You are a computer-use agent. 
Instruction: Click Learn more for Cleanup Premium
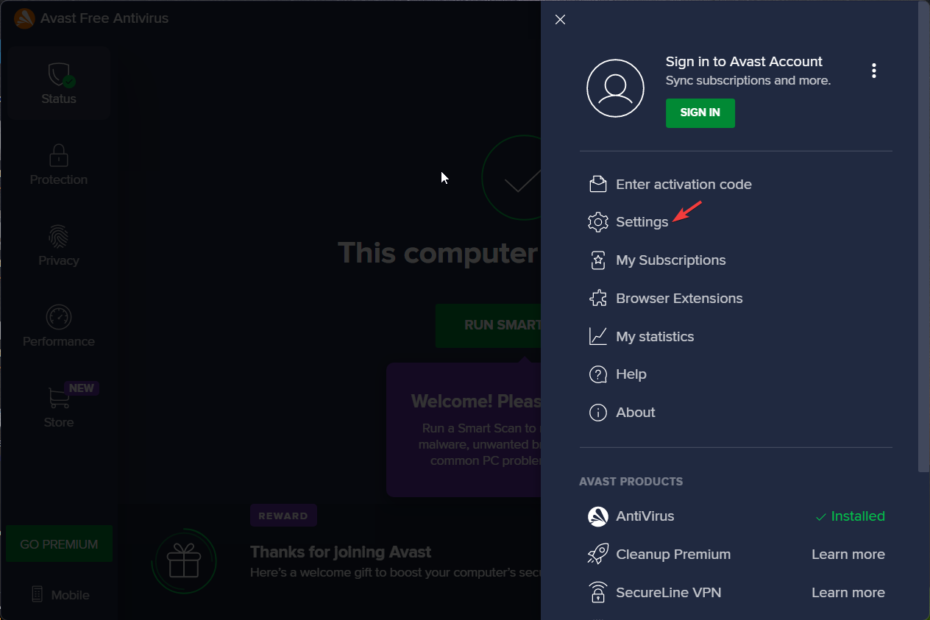(848, 554)
